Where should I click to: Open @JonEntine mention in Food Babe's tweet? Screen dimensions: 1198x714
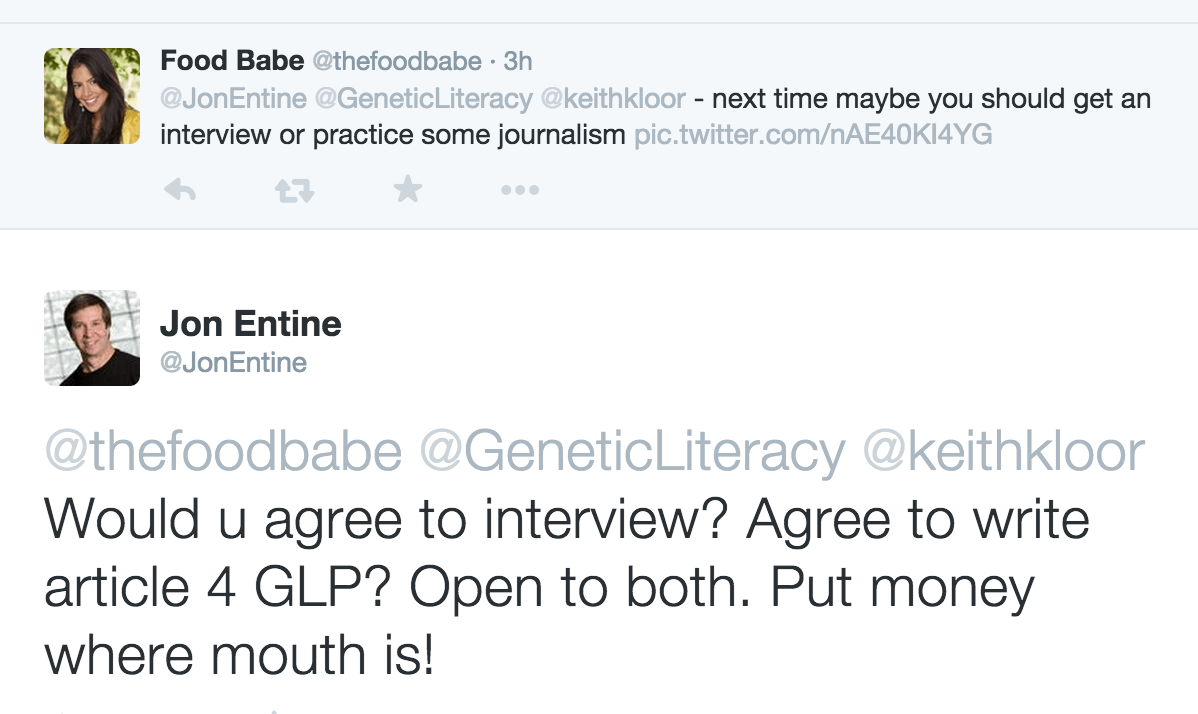pyautogui.click(x=234, y=99)
